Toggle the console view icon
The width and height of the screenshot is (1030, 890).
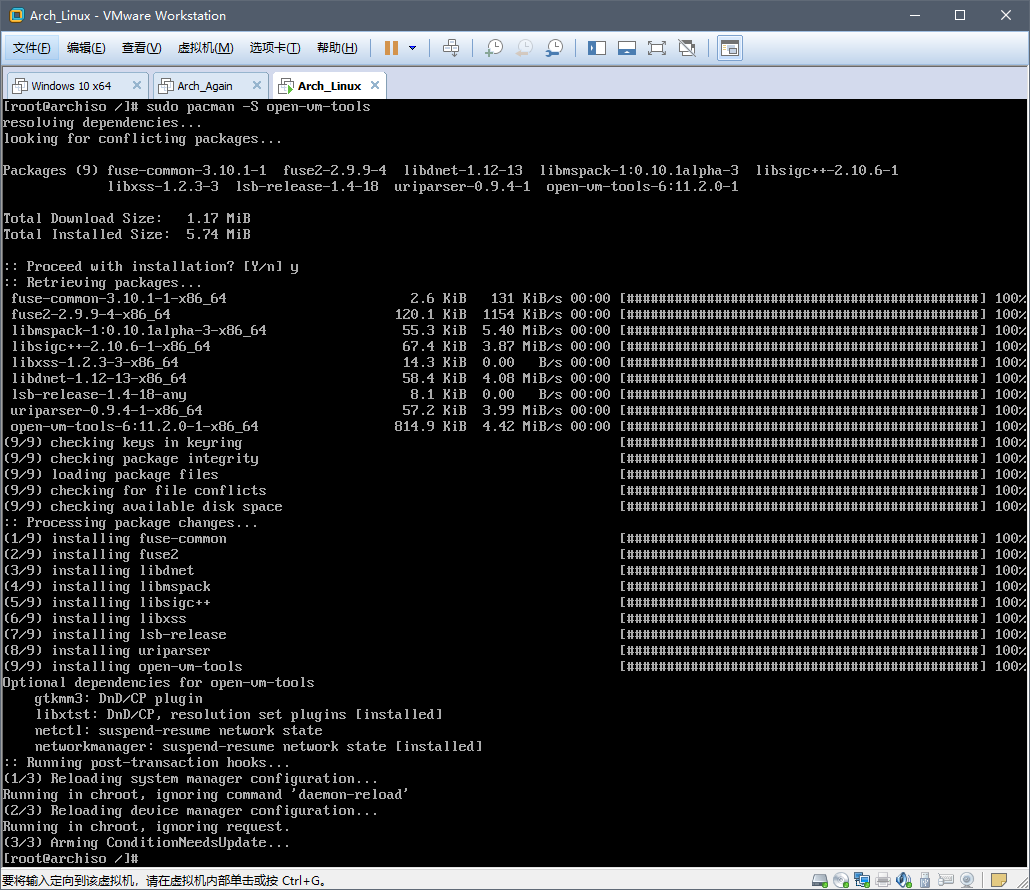(x=730, y=48)
